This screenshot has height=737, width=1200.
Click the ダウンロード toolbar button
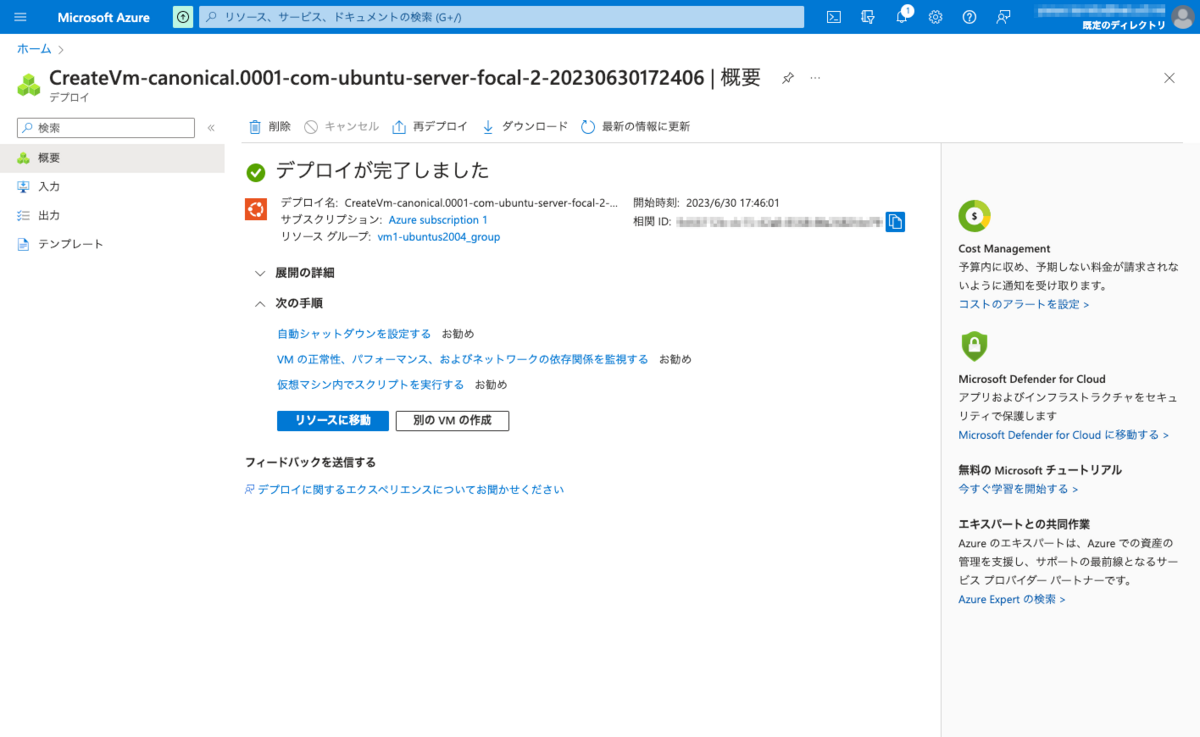[524, 127]
